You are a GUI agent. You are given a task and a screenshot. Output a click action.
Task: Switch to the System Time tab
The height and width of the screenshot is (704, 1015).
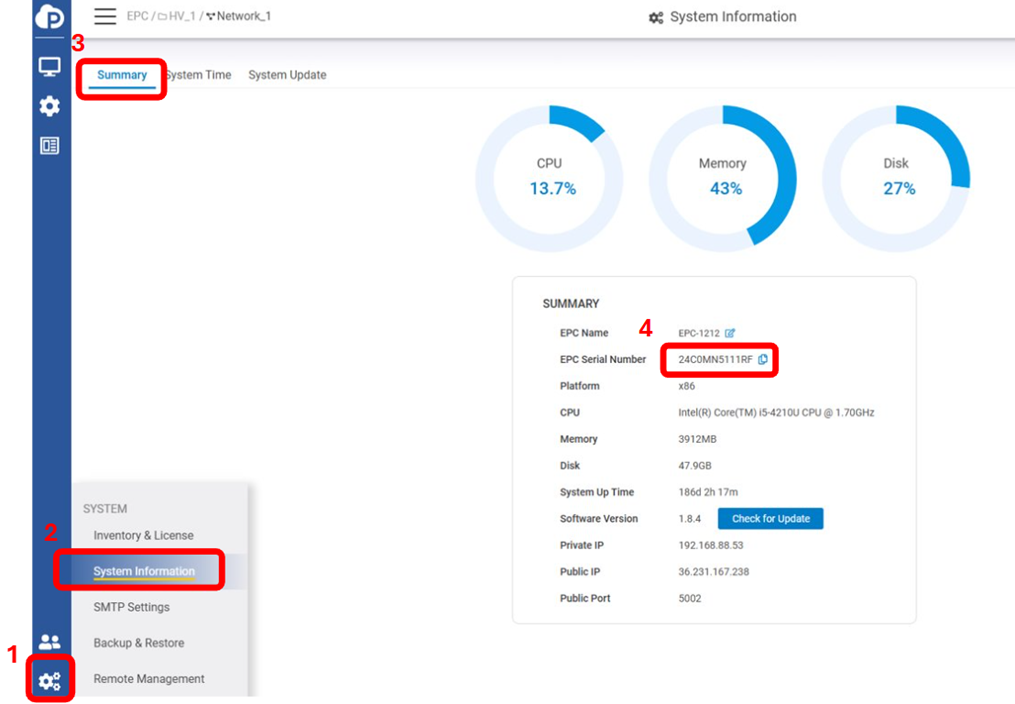(199, 75)
